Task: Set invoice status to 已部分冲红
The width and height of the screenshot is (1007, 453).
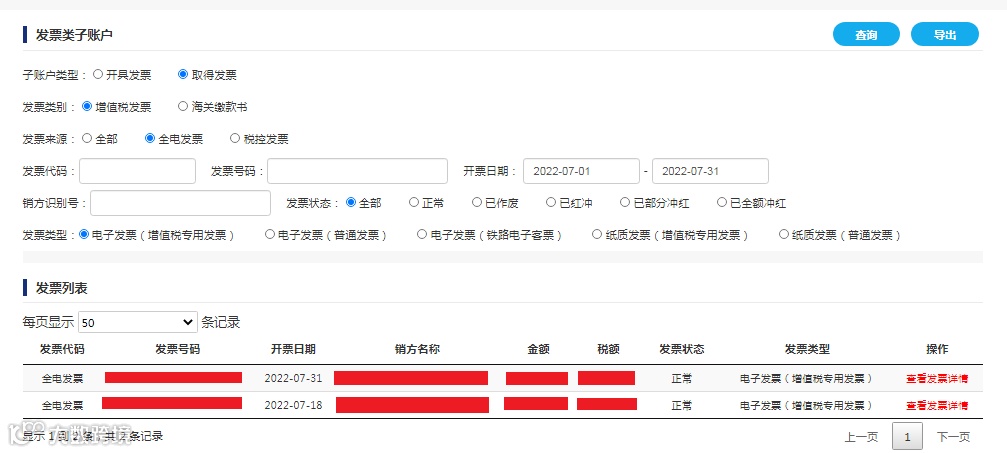Action: click(x=625, y=202)
